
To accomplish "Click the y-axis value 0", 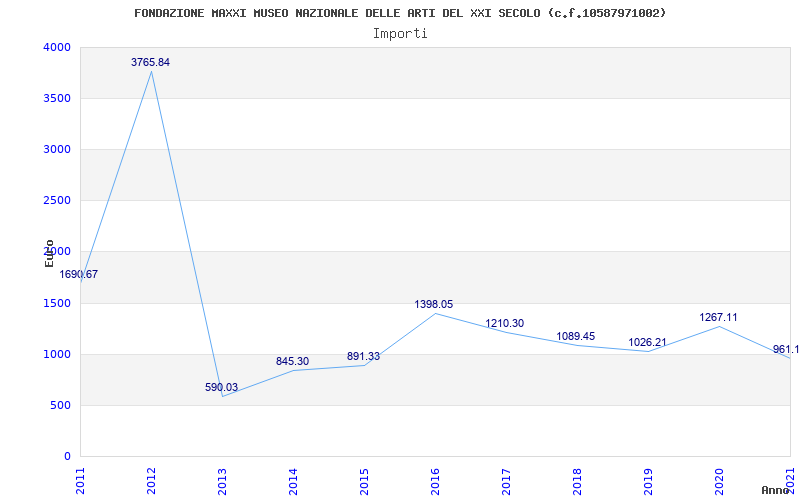I will (x=67, y=457).
